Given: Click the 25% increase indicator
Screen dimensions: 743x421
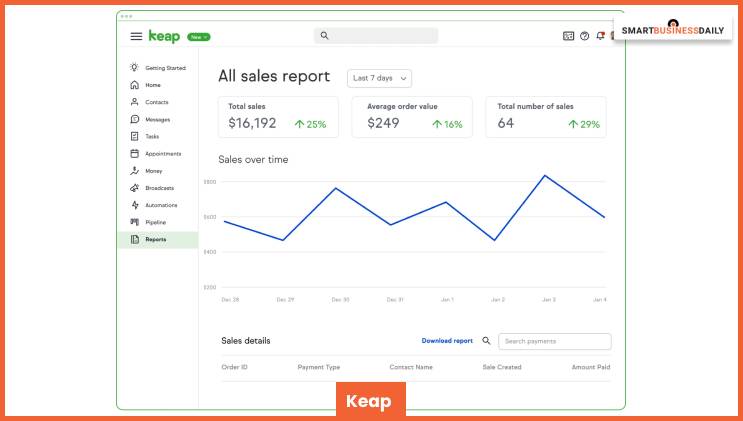Looking at the screenshot, I should (310, 124).
